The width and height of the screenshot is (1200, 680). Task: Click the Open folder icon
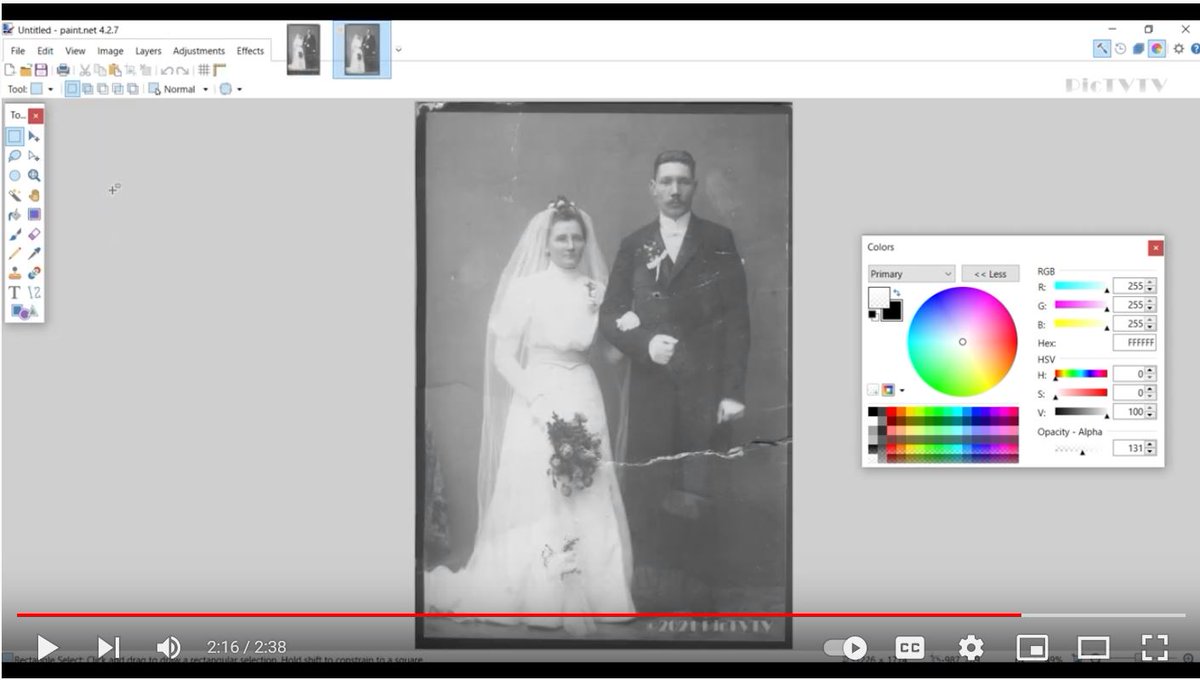tap(26, 70)
